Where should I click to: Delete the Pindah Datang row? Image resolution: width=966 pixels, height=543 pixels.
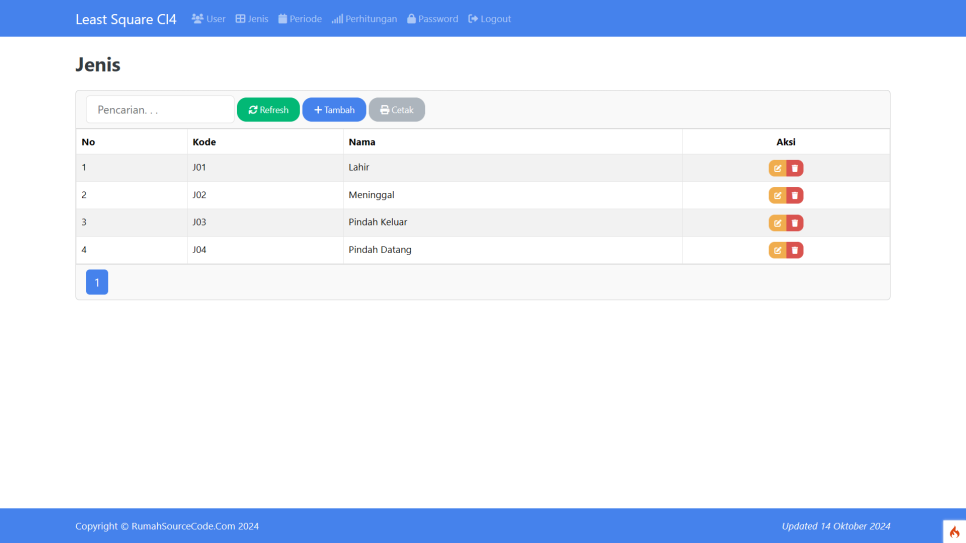coord(795,250)
